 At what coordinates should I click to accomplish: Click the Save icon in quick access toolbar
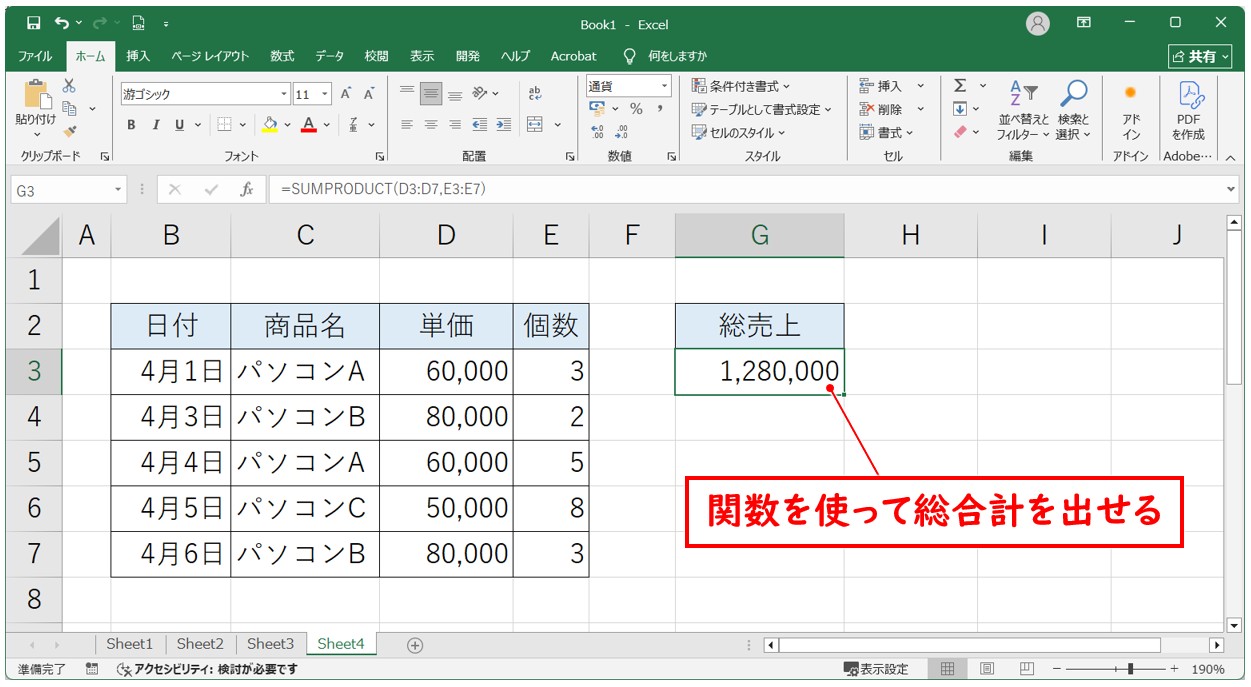click(34, 23)
